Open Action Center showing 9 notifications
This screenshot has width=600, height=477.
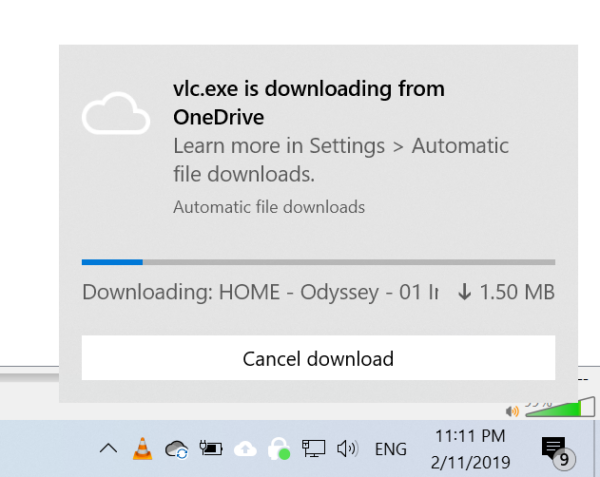pyautogui.click(x=558, y=449)
